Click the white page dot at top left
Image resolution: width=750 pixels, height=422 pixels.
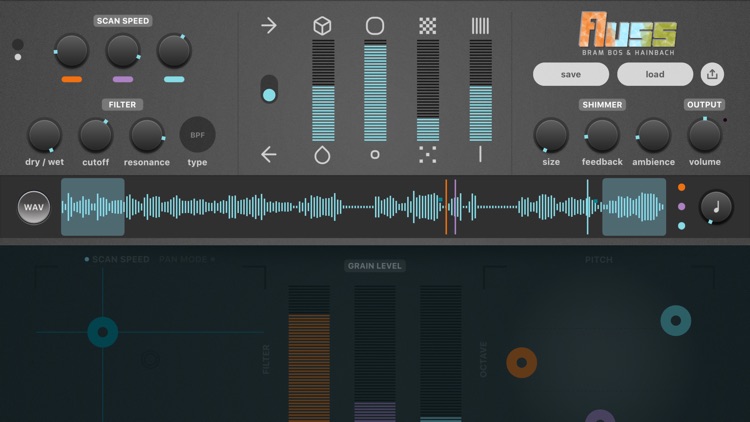tap(18, 57)
